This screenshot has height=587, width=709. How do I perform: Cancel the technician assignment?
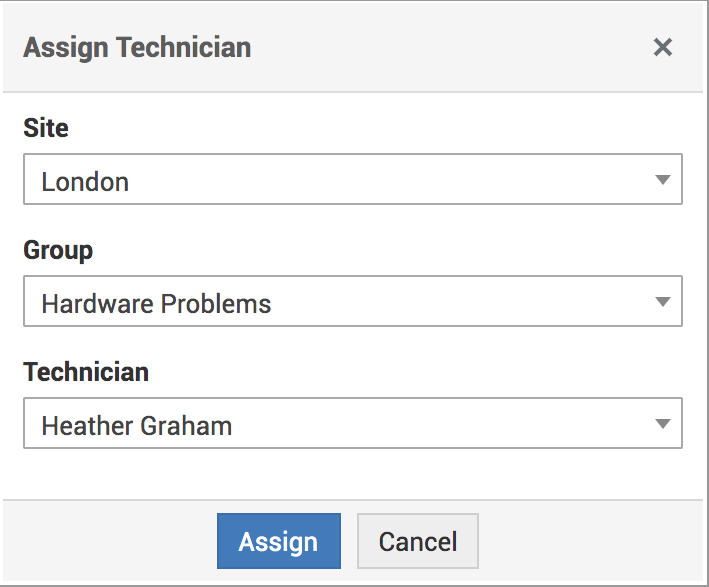(x=417, y=541)
